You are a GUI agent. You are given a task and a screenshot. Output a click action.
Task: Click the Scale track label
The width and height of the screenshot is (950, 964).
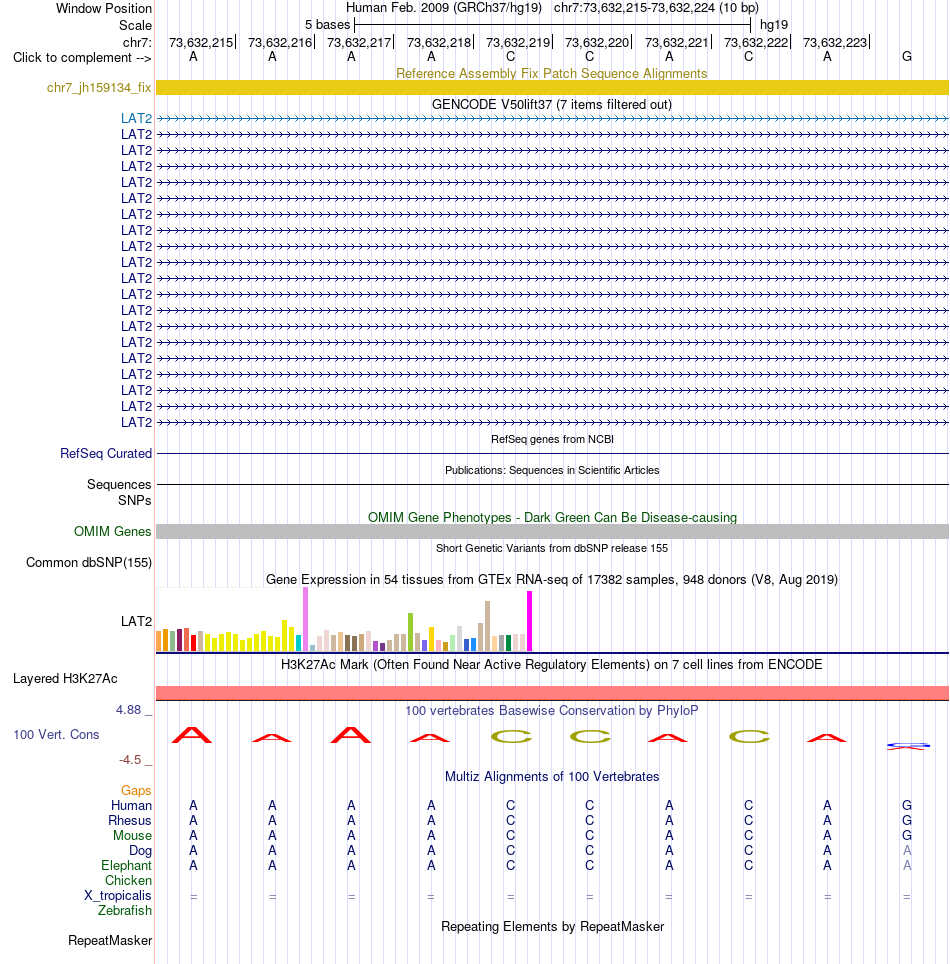[135, 25]
